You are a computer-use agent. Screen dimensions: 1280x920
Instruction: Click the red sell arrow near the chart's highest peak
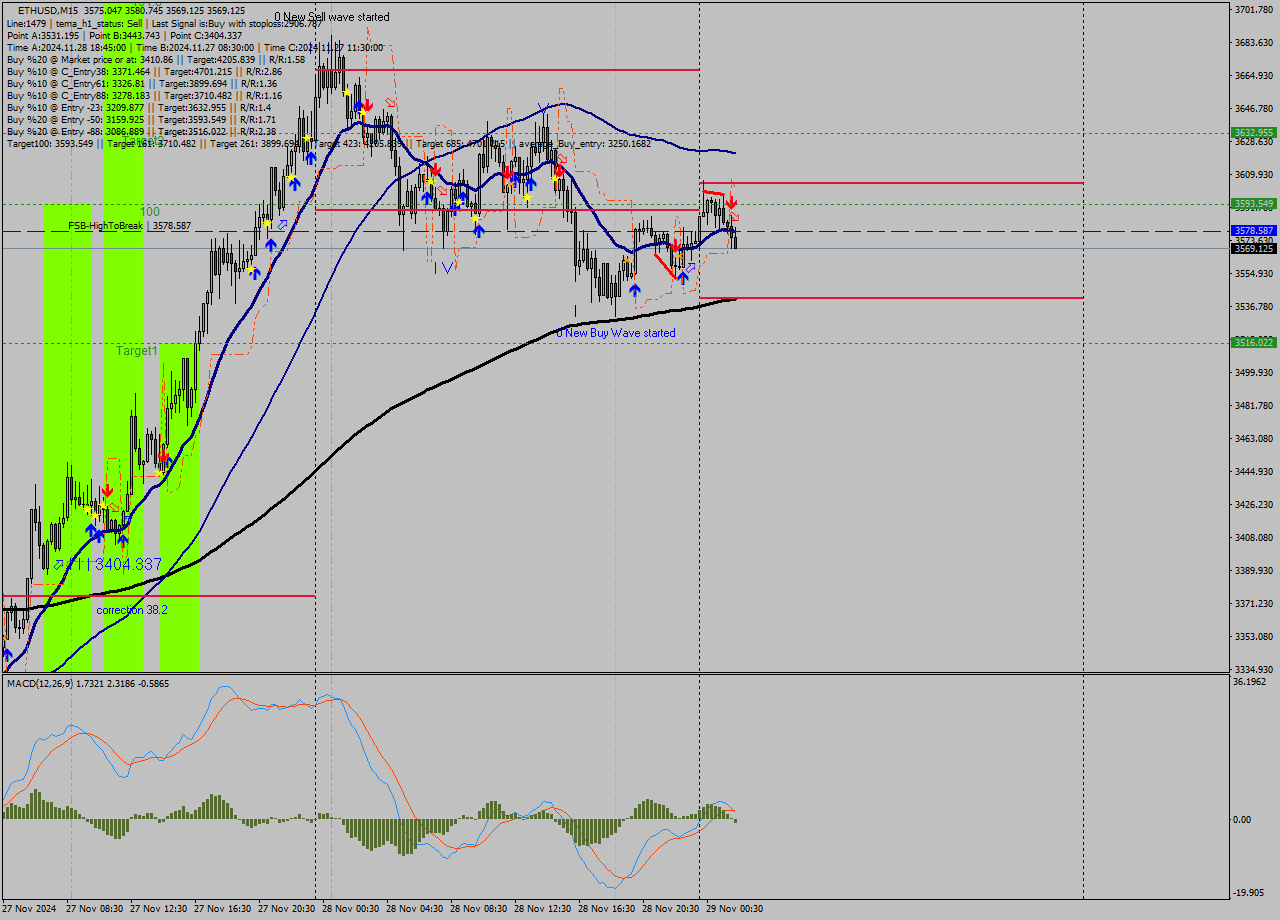point(367,106)
